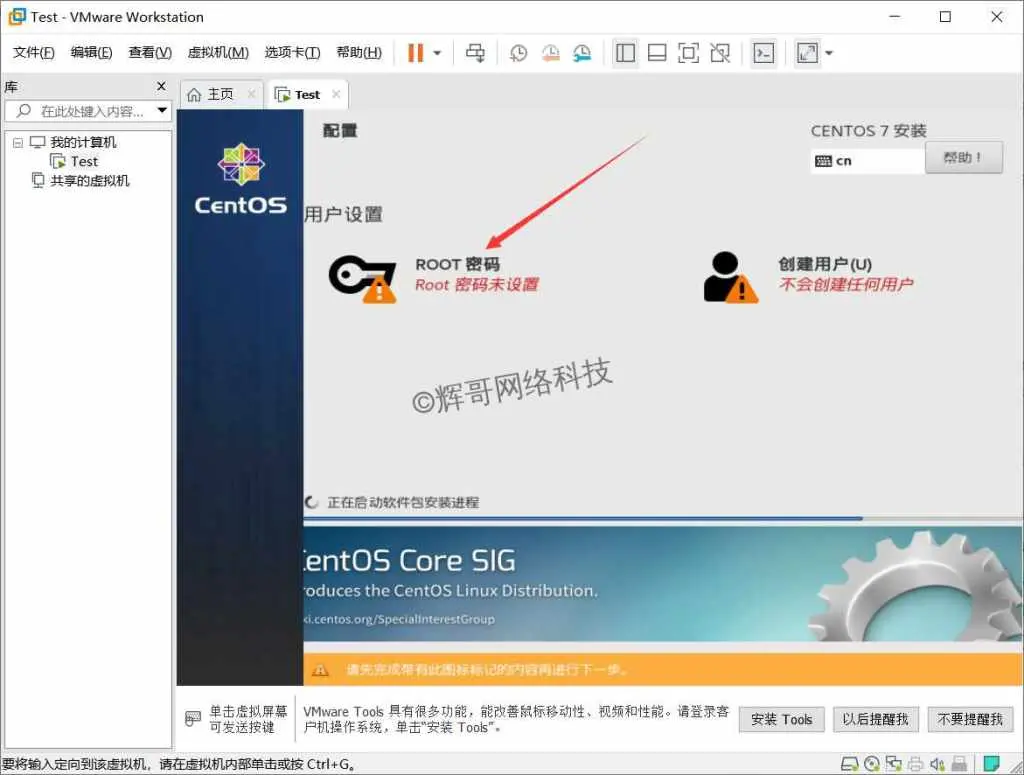Click the 正在启动软件包安装进程 status text

coord(403,502)
